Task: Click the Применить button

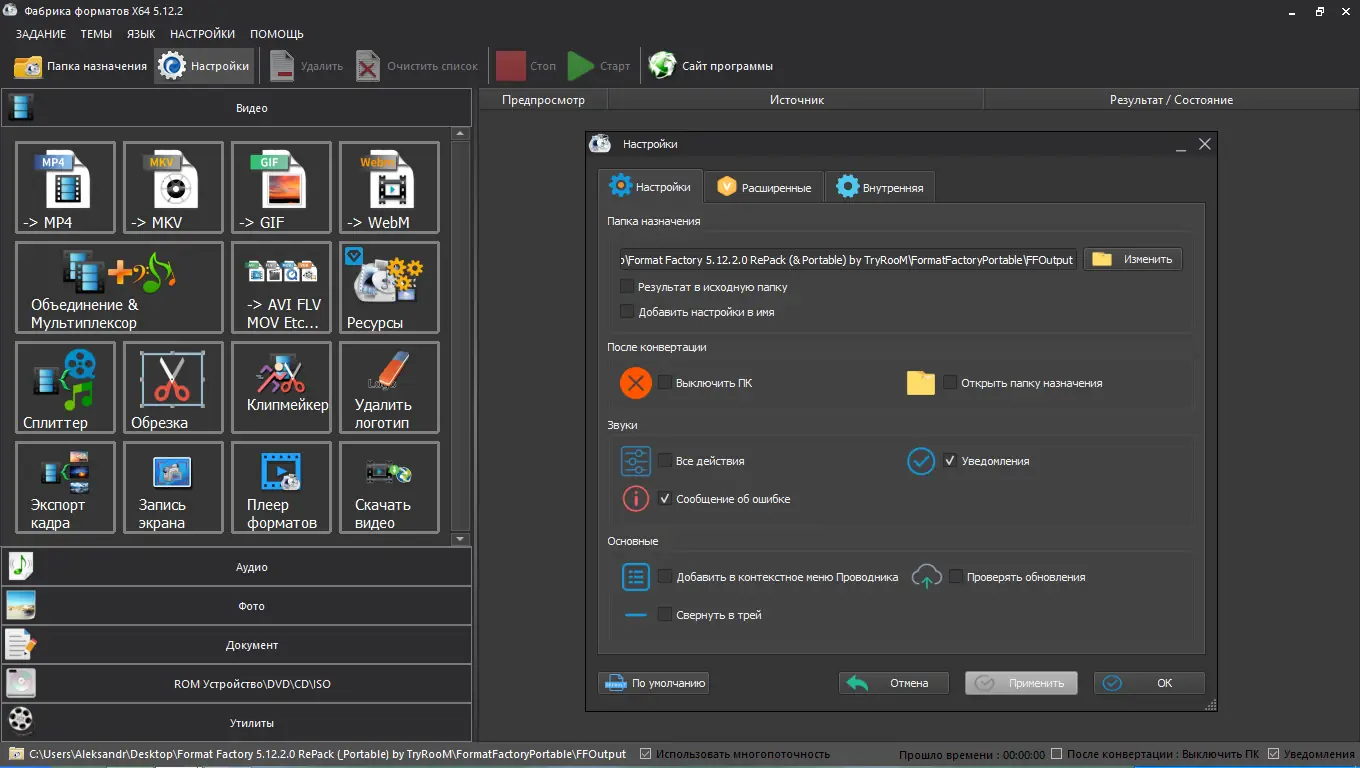Action: tap(1021, 683)
